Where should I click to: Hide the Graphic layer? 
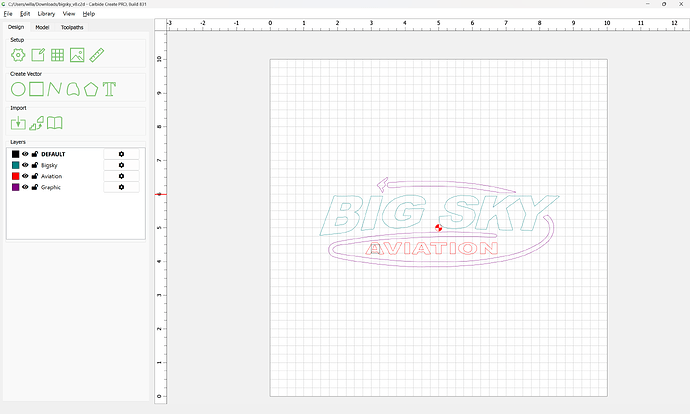pos(25,187)
